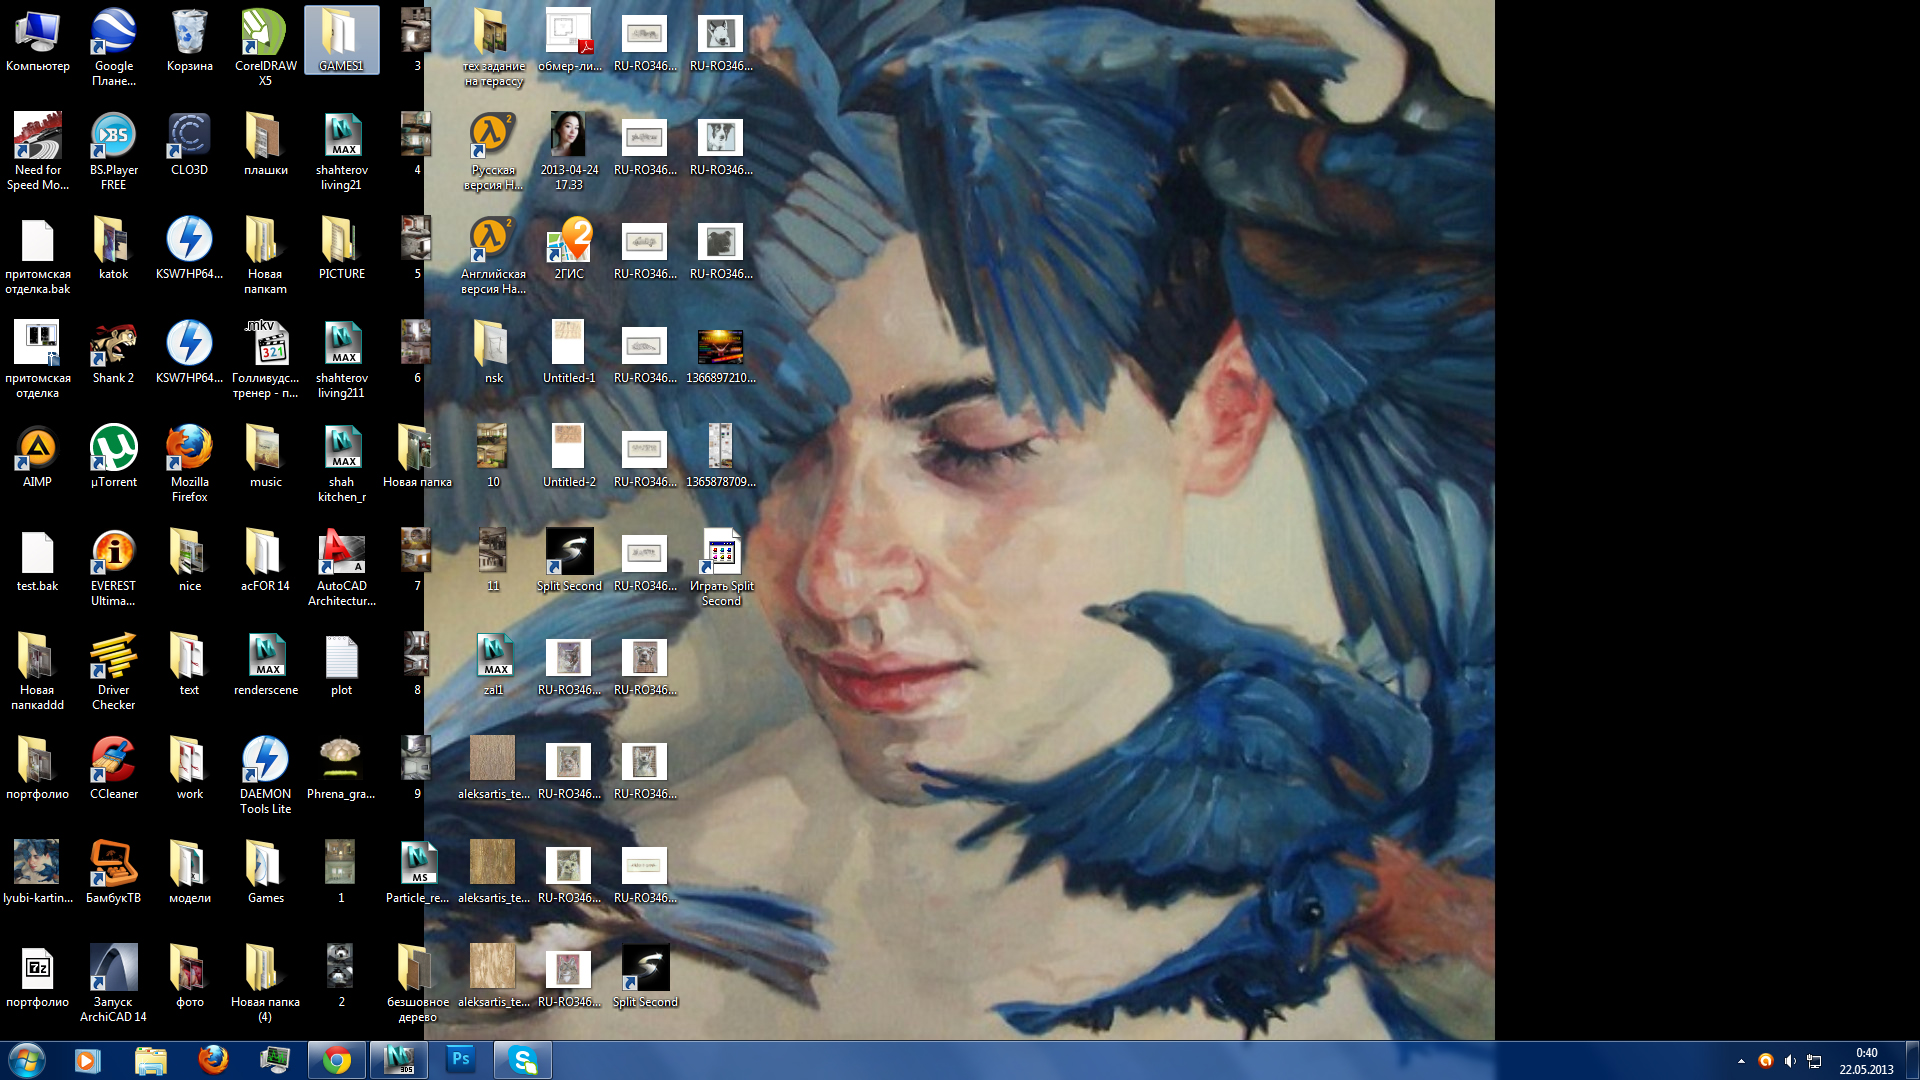Open Голливудский тренер mkv video

pos(265,360)
